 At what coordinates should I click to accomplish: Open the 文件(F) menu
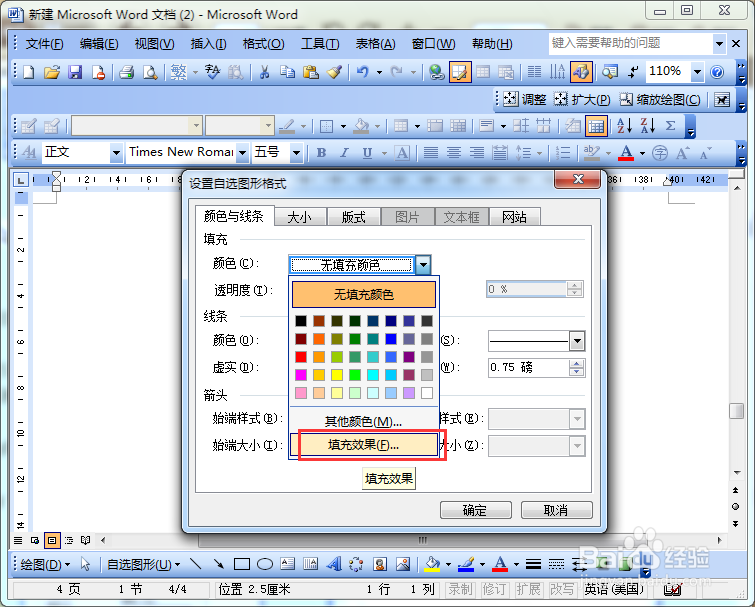(x=44, y=44)
